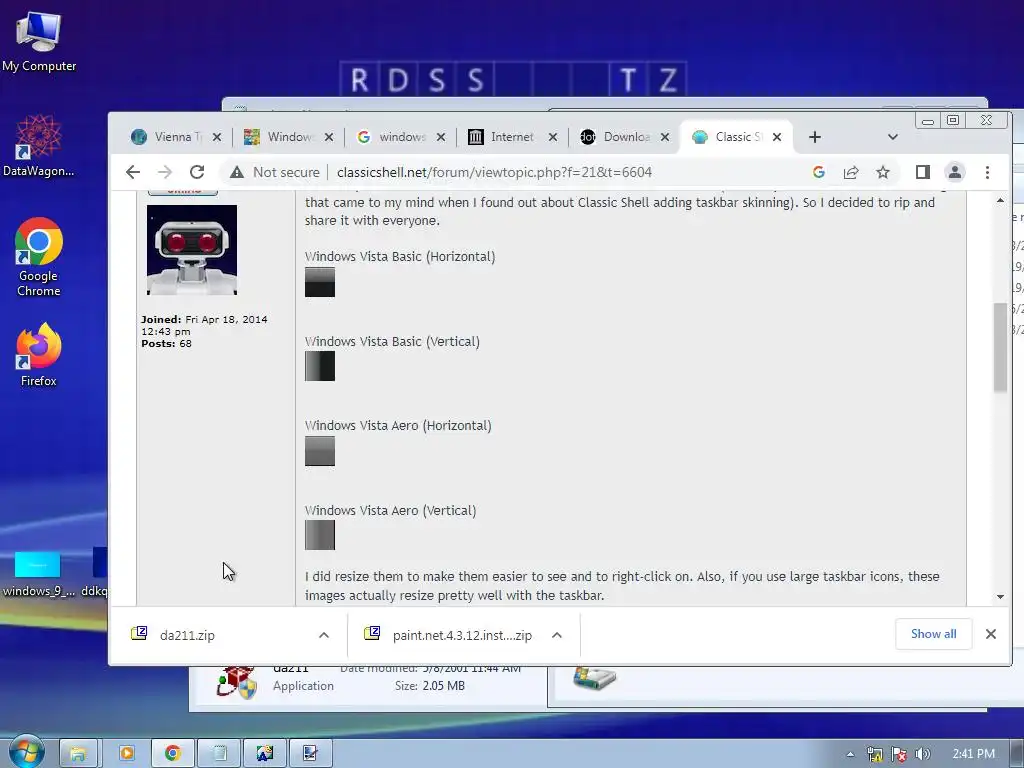Viewport: 1024px width, 768px height.
Task: Click the Not secure warning indicator
Action: [x=274, y=172]
